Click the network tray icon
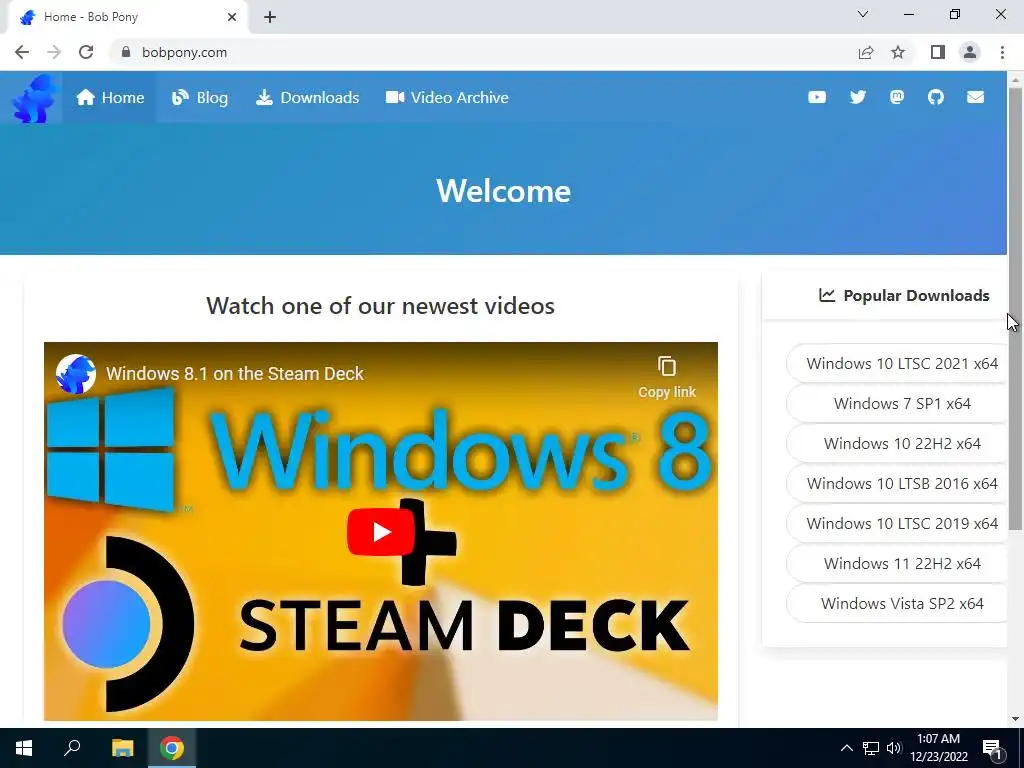 871,748
